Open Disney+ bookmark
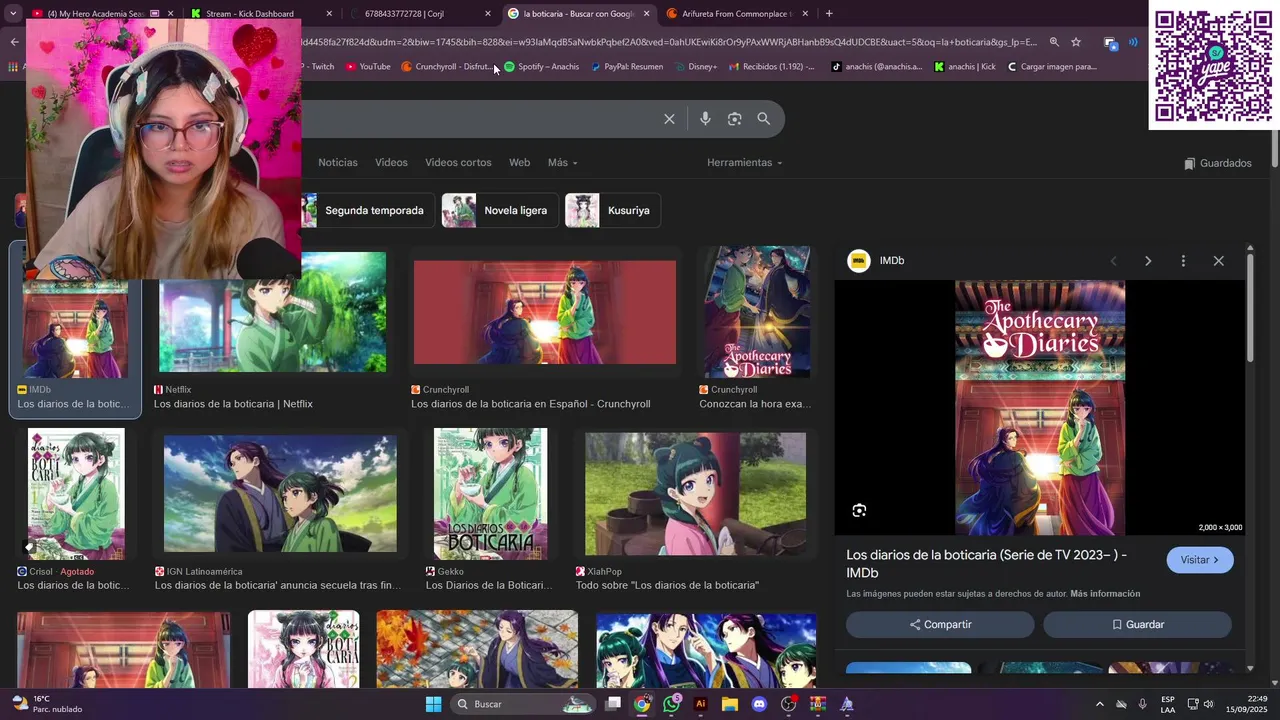 coord(696,67)
